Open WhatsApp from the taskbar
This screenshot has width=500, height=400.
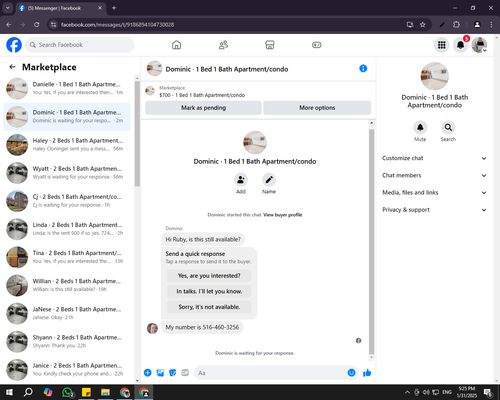click(x=67, y=392)
